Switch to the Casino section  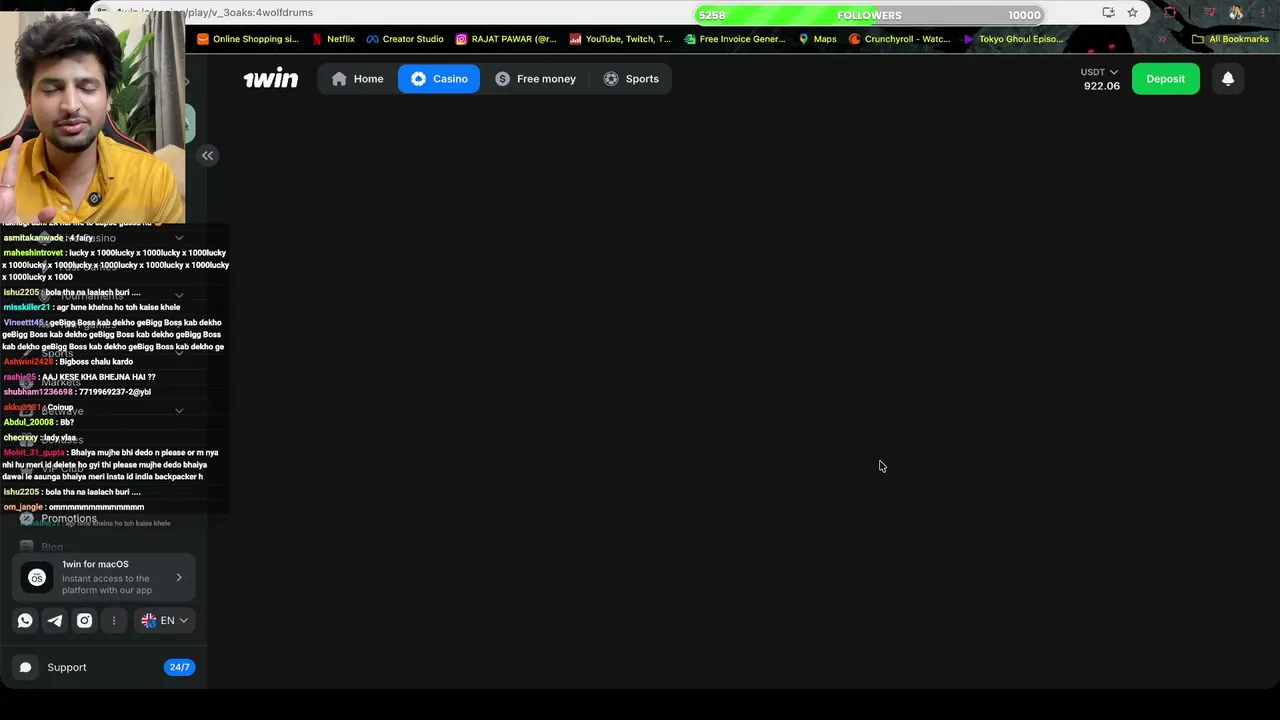click(x=439, y=79)
